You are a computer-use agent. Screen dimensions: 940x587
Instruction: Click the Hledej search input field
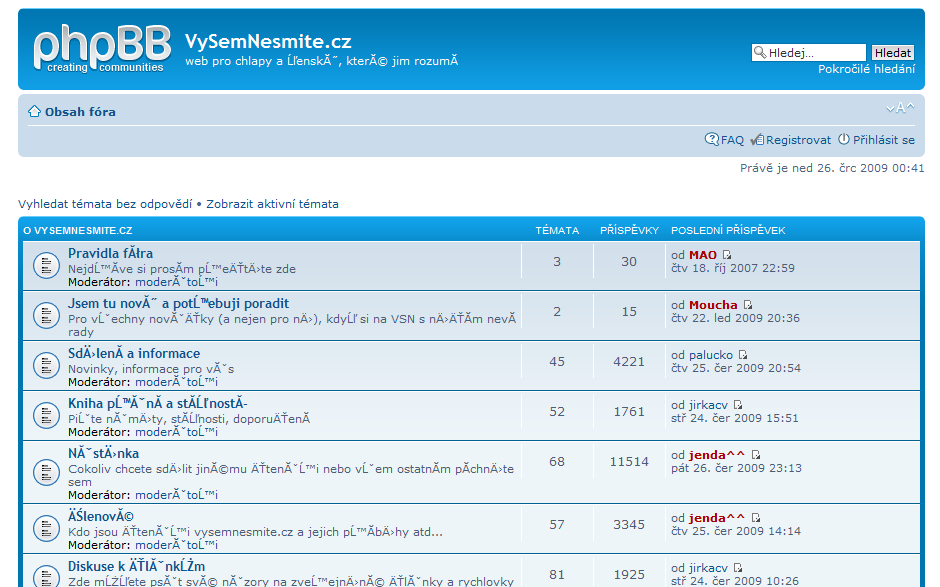point(809,53)
